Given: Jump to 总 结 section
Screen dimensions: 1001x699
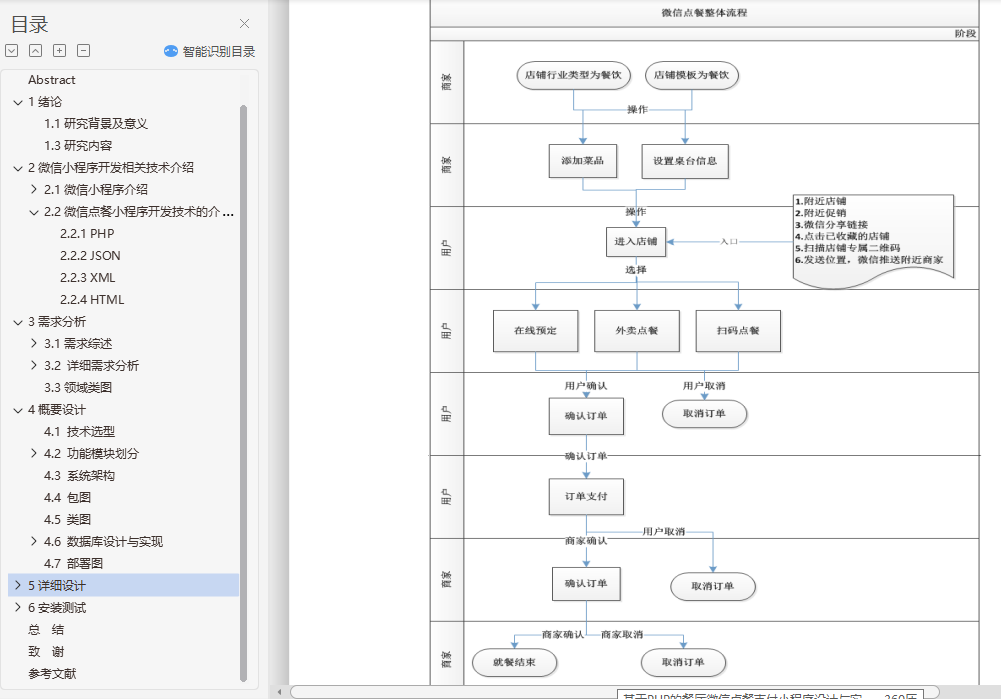Looking at the screenshot, I should coord(46,630).
